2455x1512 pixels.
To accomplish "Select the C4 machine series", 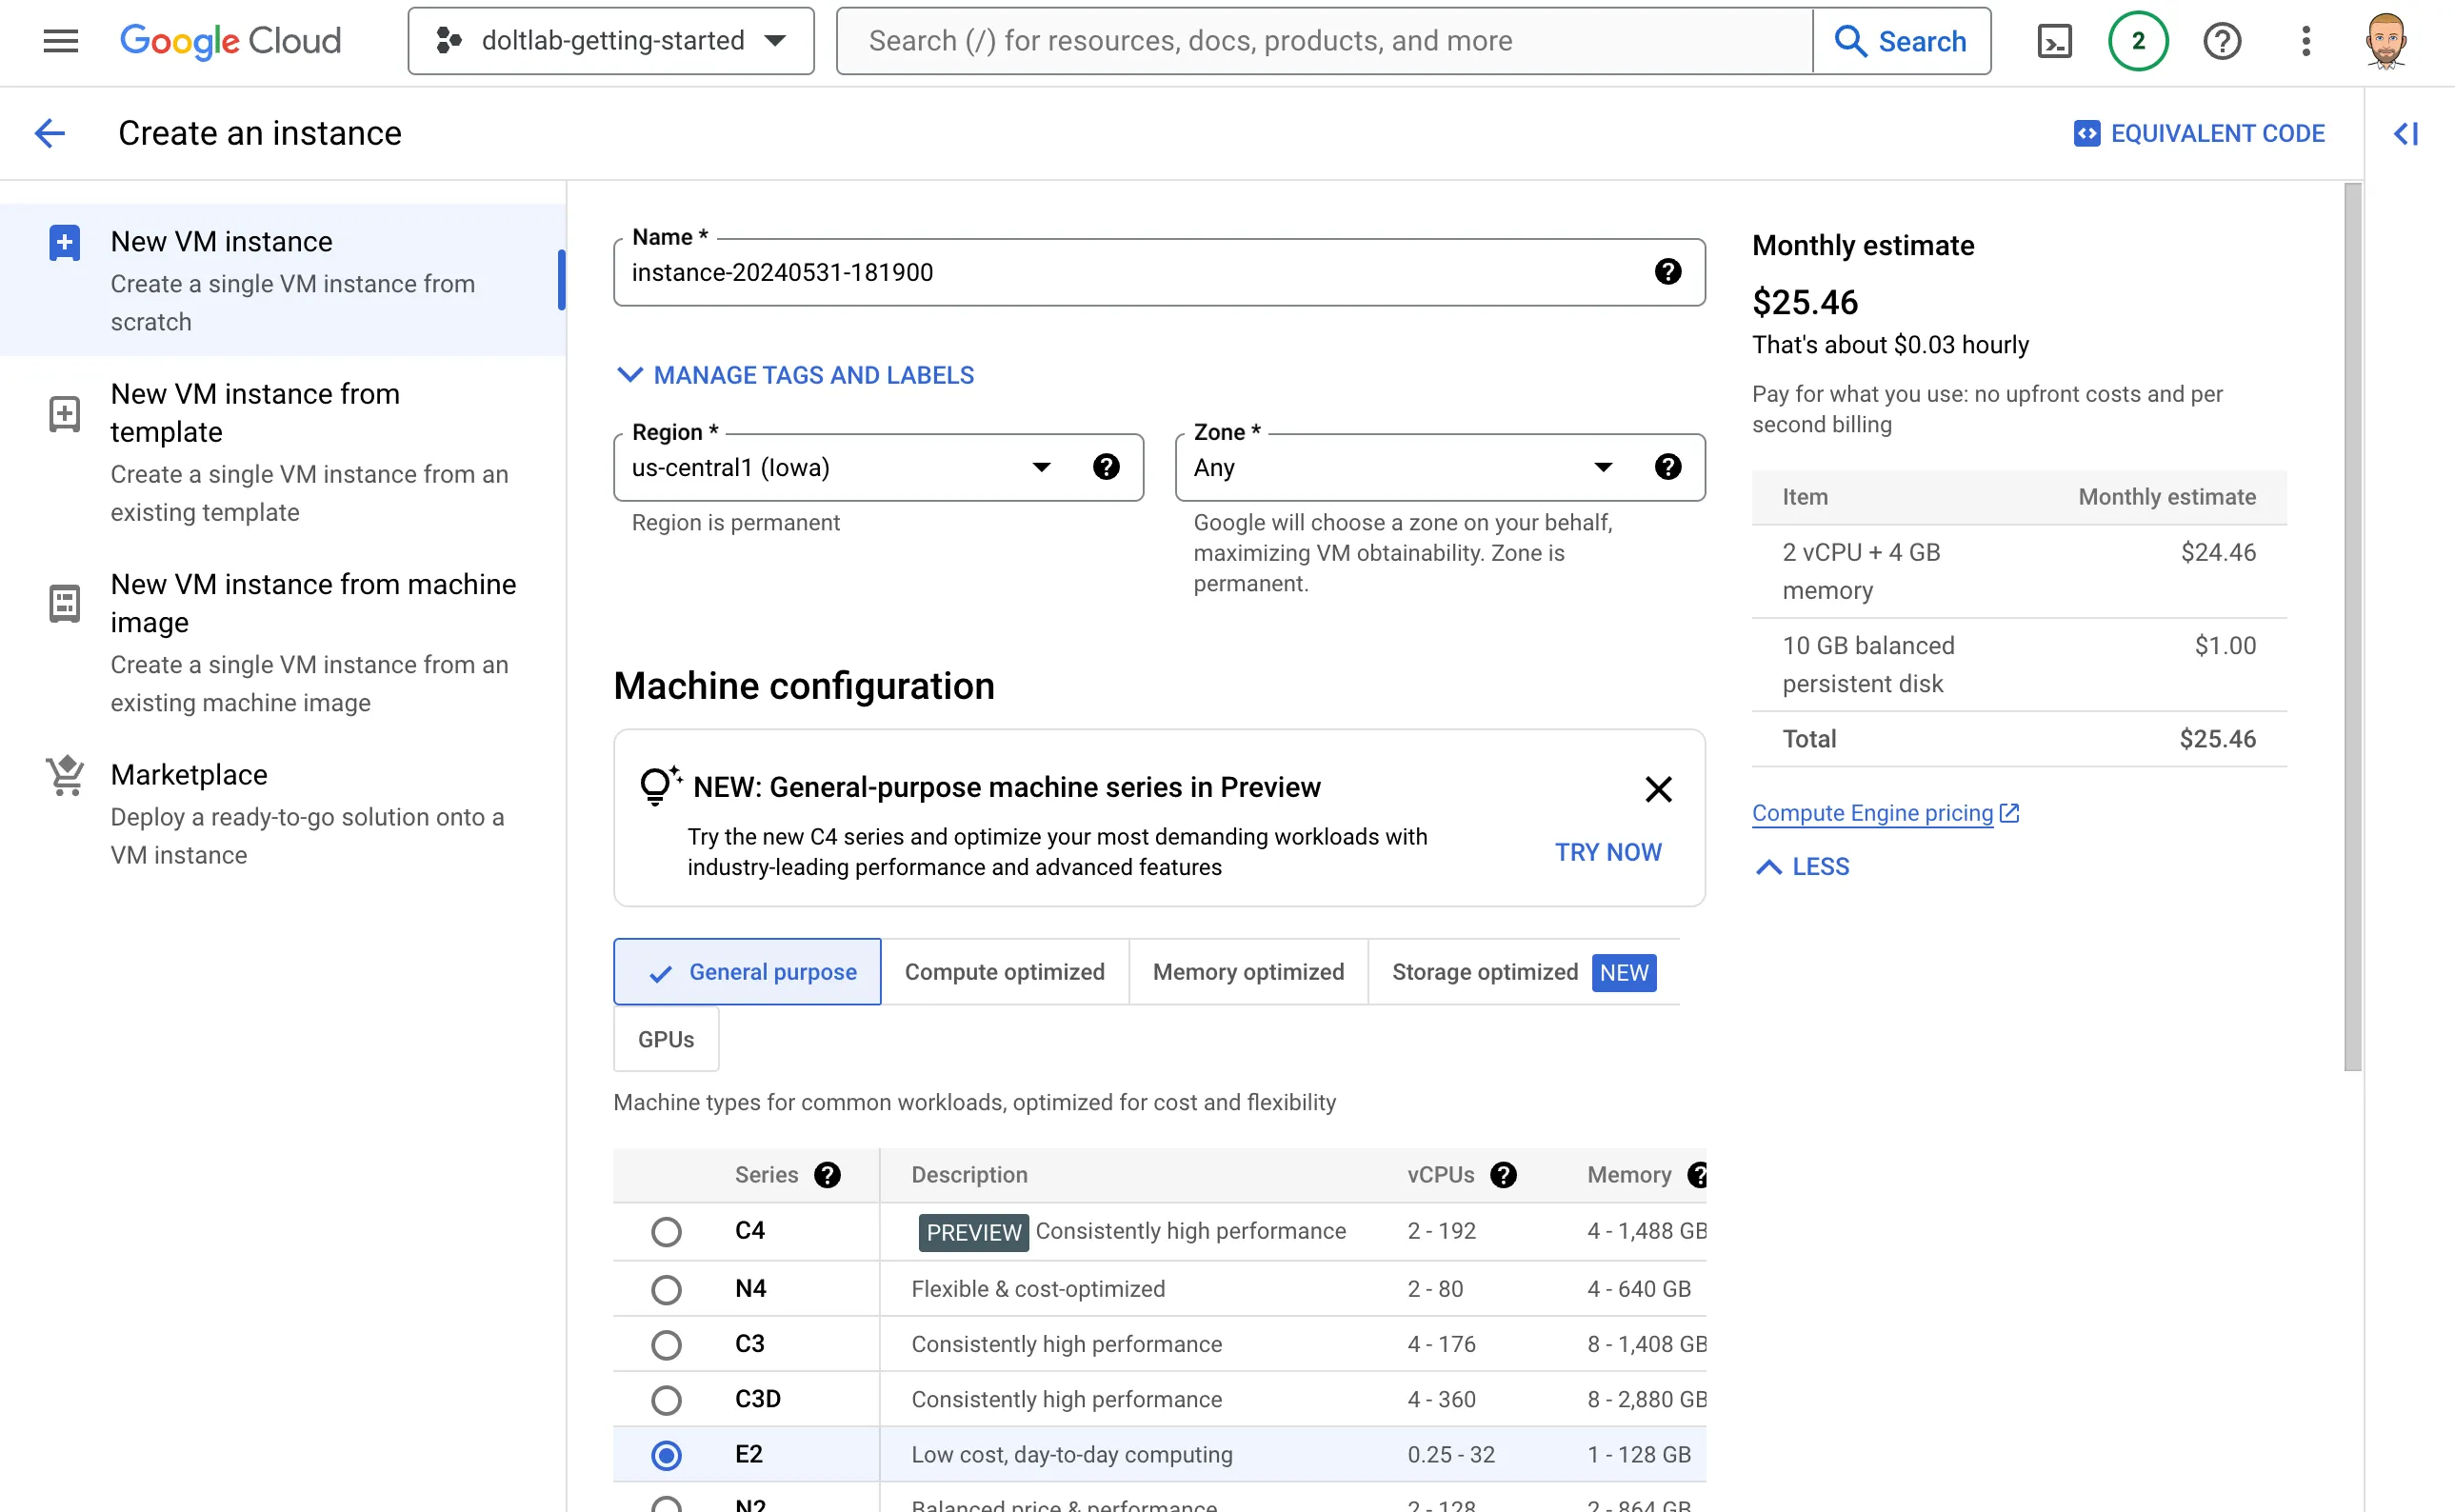I will [x=666, y=1231].
